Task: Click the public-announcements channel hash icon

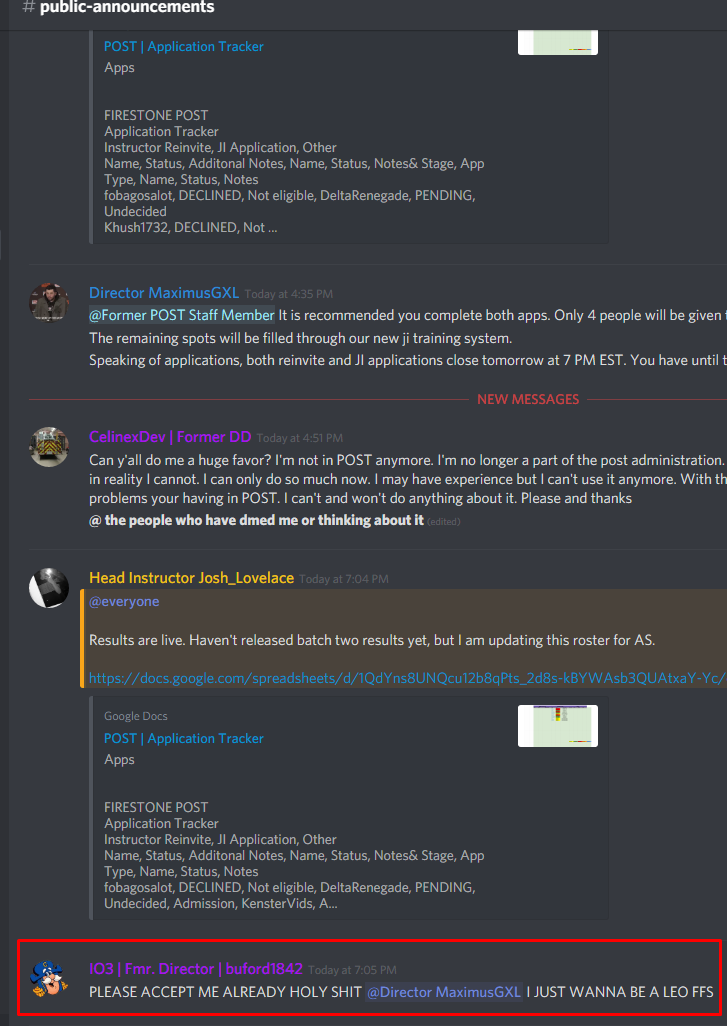Action: (28, 8)
